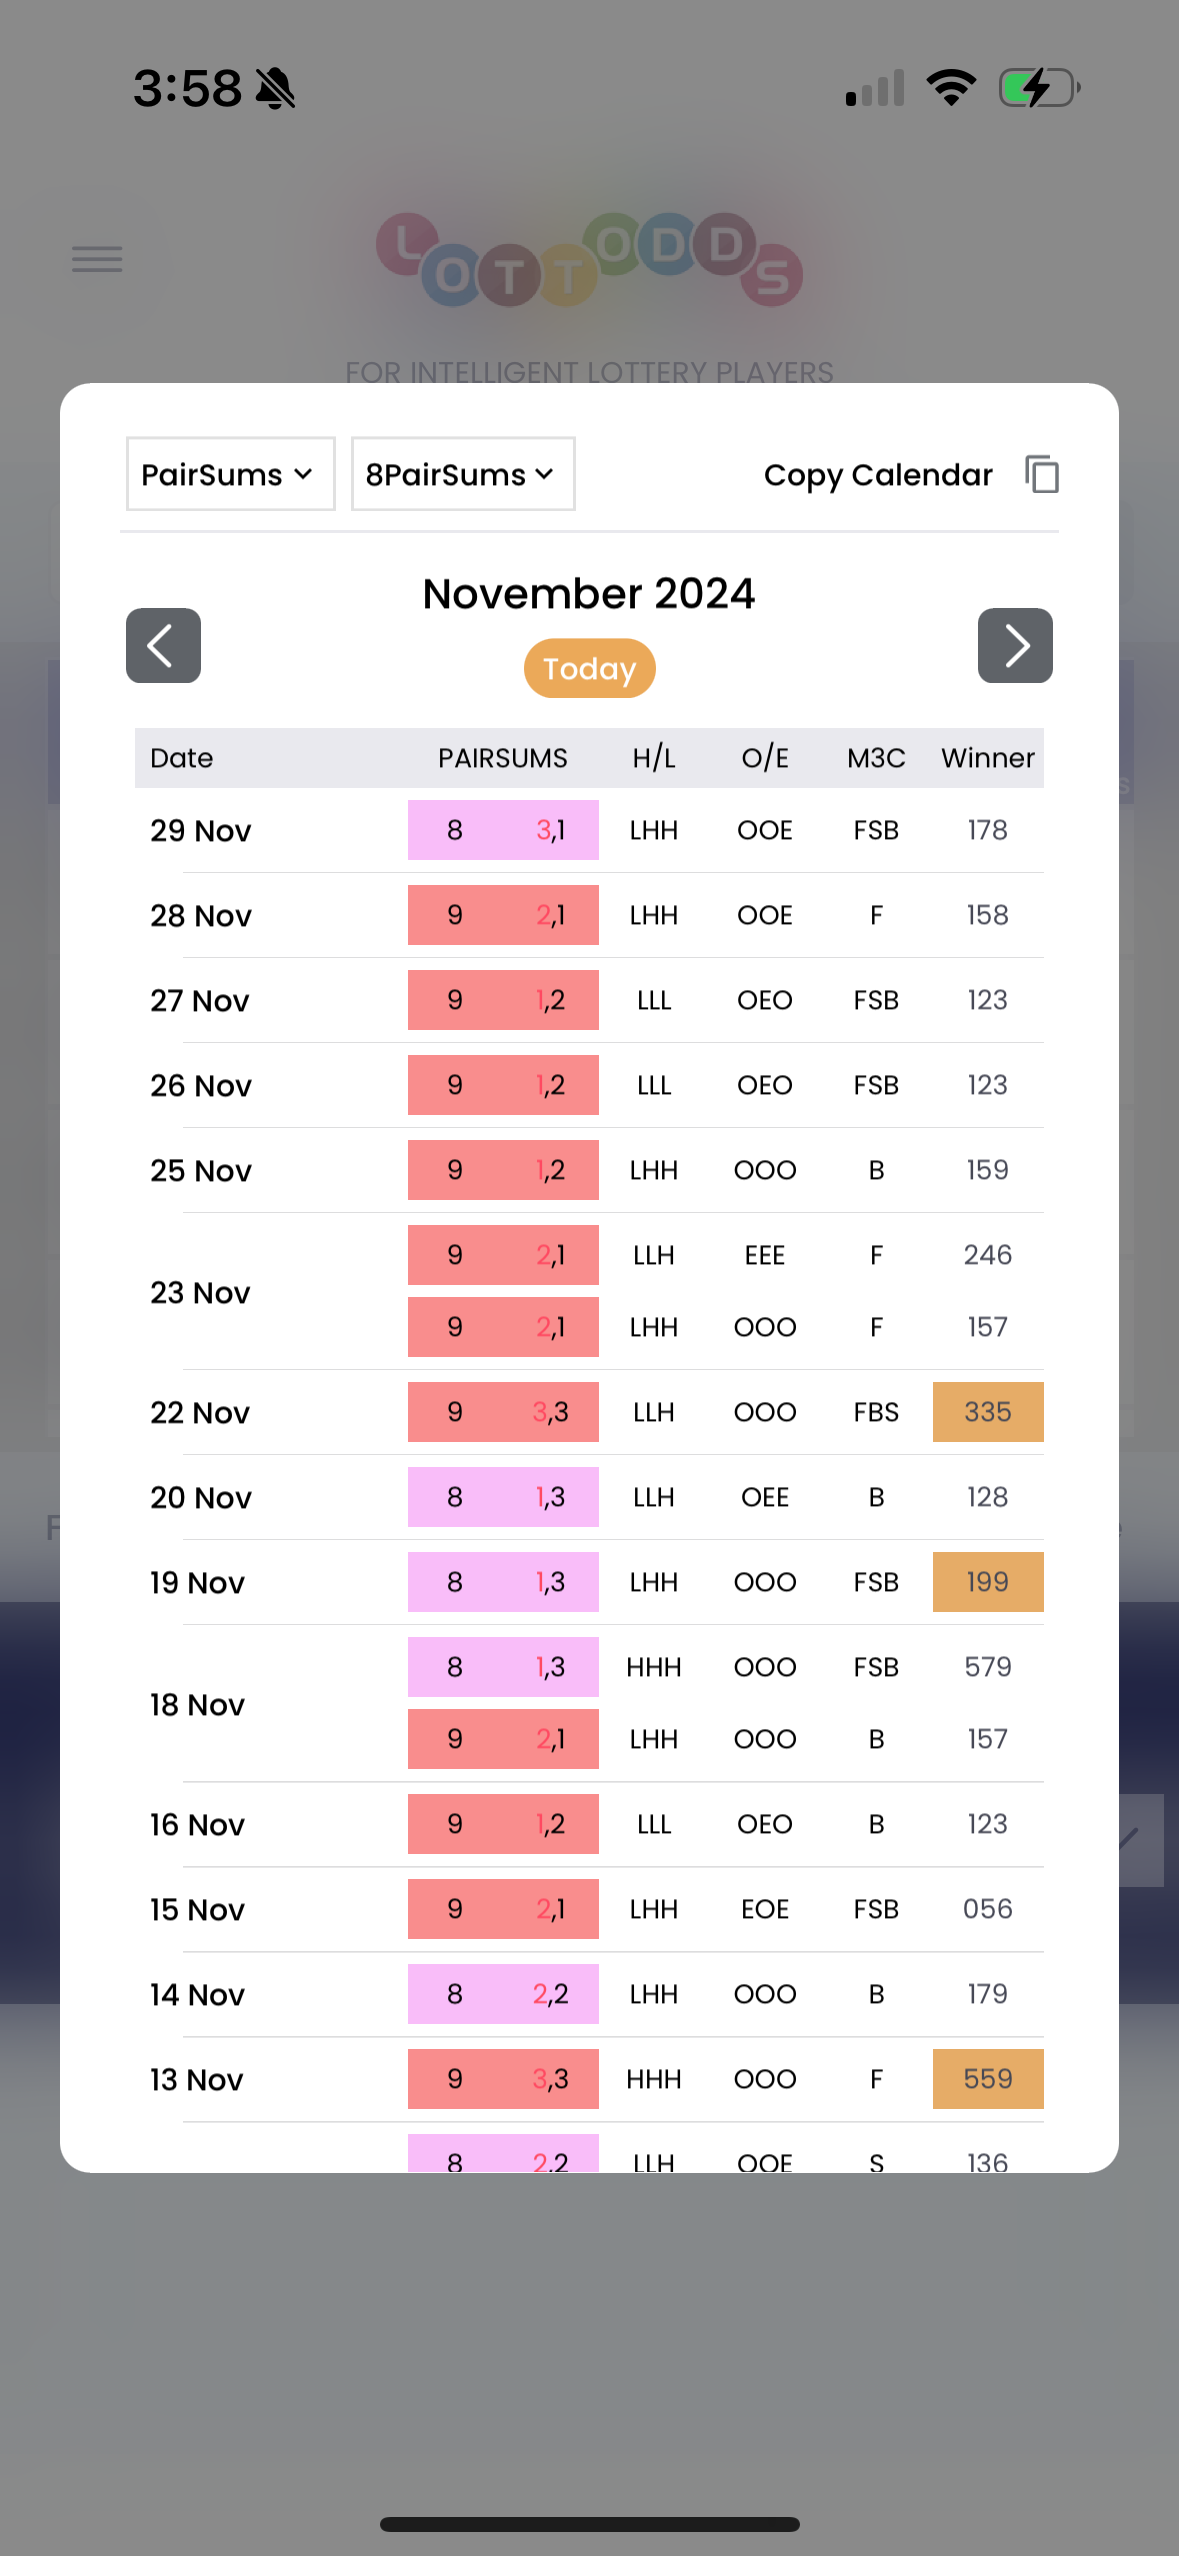Open the PairSums dropdown
The image size is (1179, 2556).
(230, 474)
